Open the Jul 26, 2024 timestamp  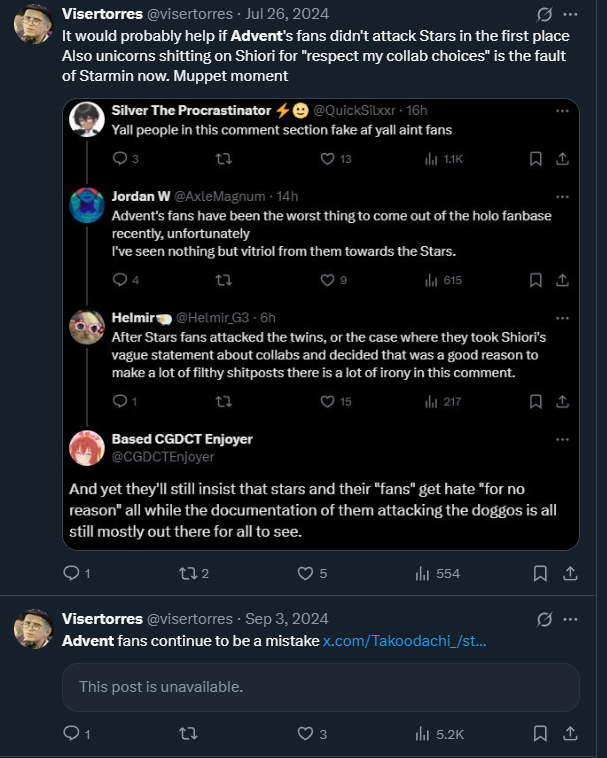pos(287,14)
